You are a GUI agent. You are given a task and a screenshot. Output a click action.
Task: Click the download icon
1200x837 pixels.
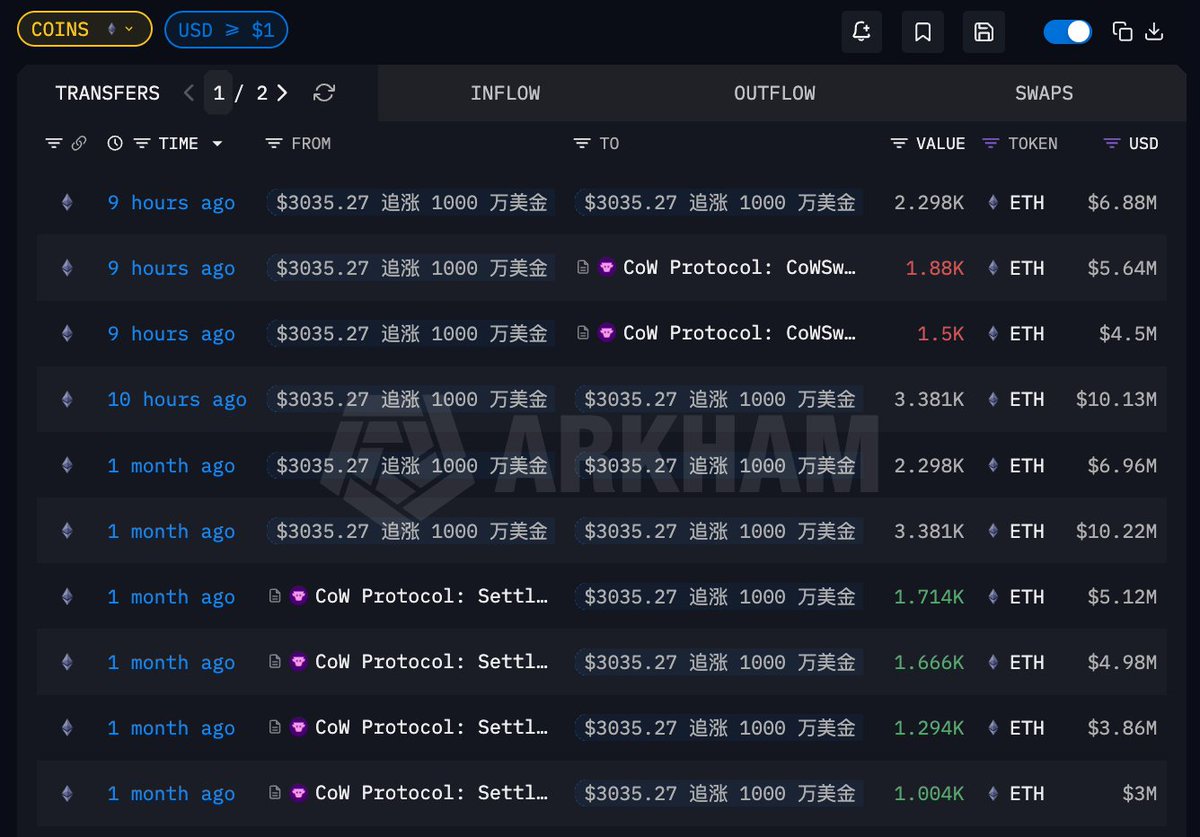[x=1154, y=32]
